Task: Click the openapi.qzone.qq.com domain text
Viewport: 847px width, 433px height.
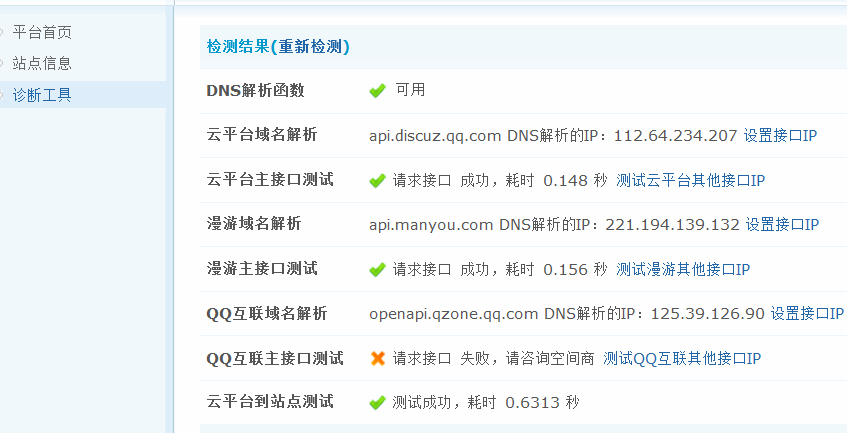Action: (x=454, y=314)
